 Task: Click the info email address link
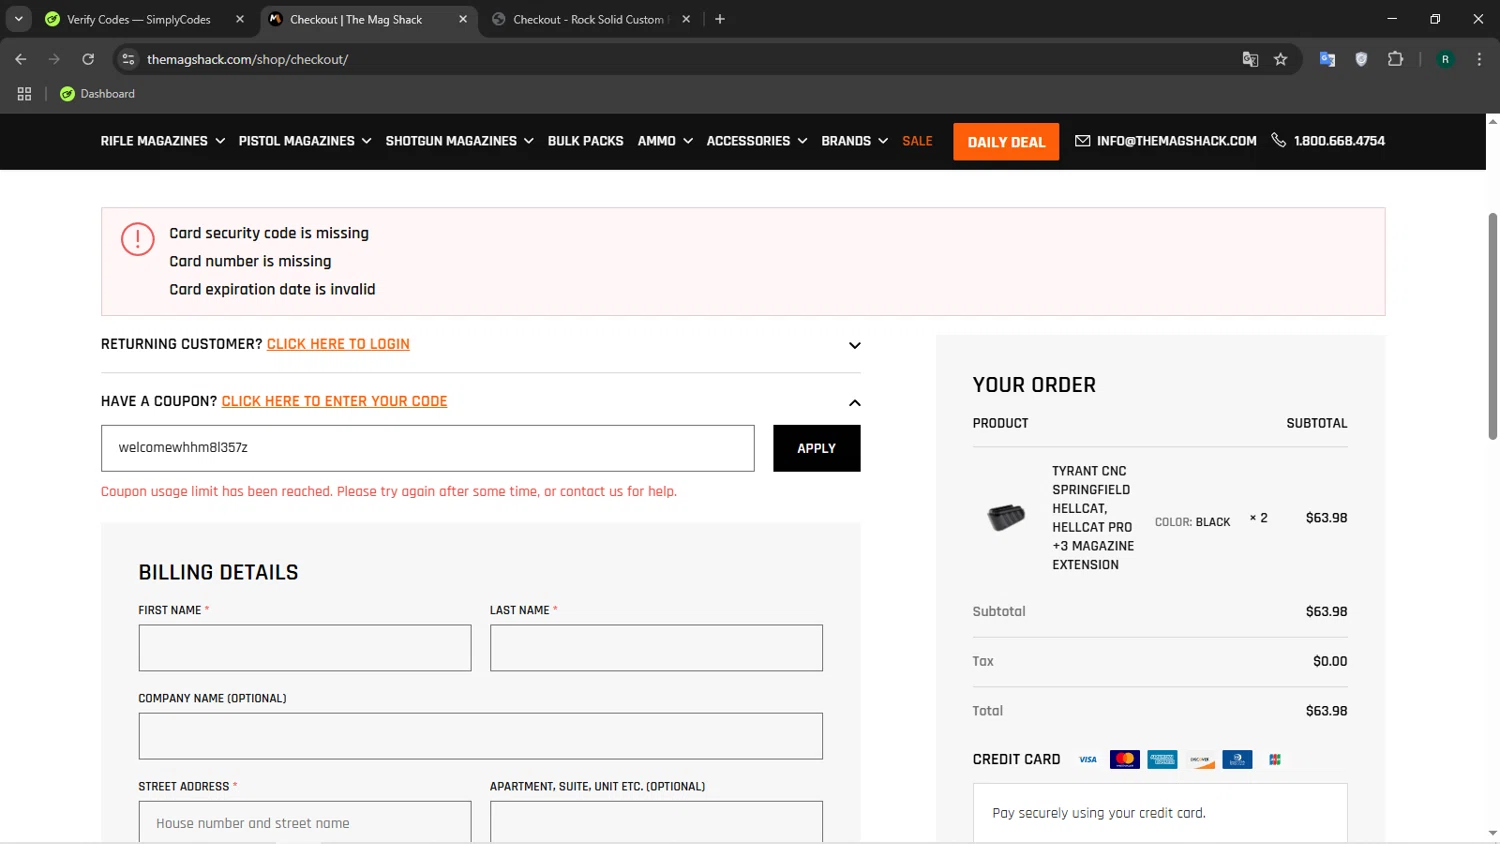click(1166, 141)
